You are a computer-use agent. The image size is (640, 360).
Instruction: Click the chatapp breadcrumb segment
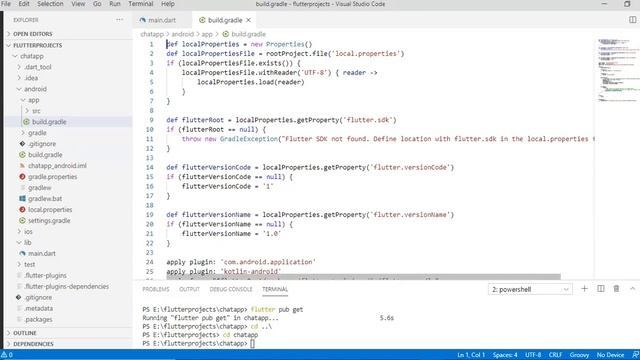point(152,34)
